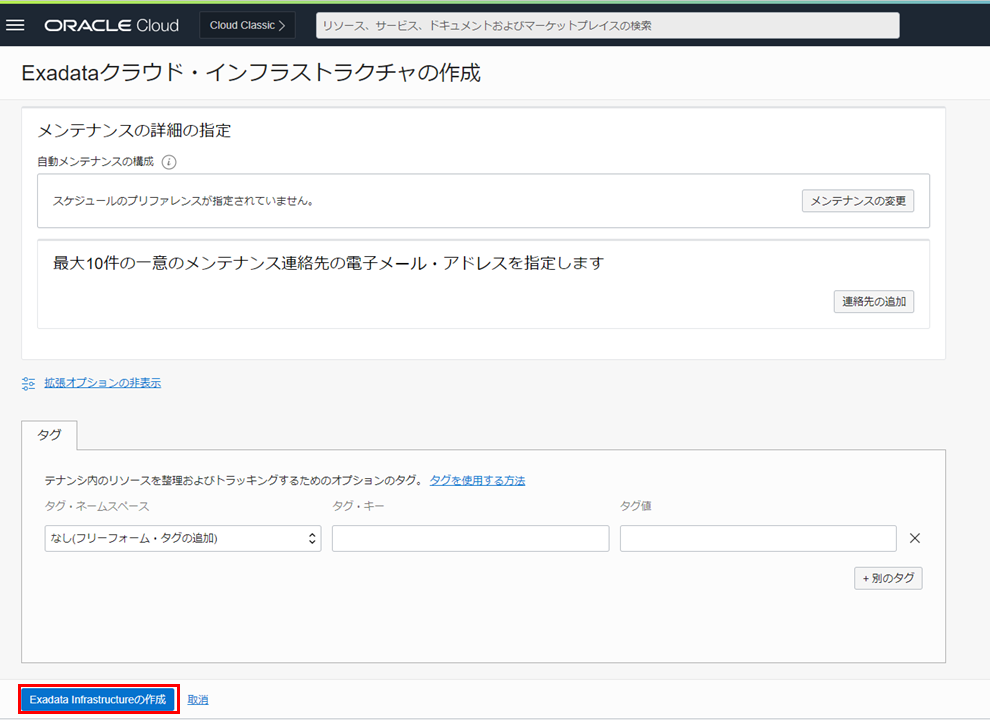Open the hamburger navigation menu

pos(15,25)
